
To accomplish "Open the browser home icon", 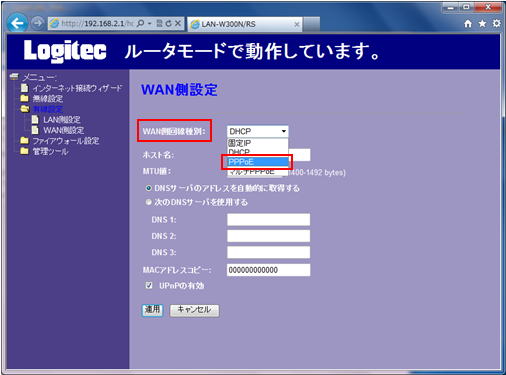I will [x=468, y=23].
